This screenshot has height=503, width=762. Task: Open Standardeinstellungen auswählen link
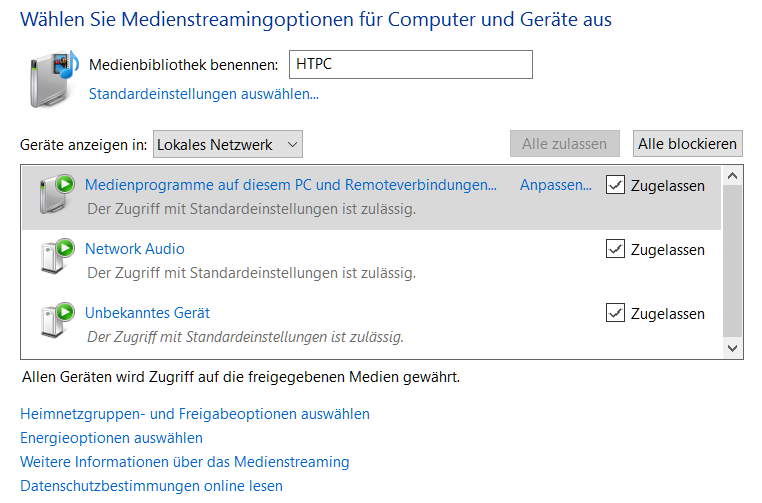tap(204, 94)
